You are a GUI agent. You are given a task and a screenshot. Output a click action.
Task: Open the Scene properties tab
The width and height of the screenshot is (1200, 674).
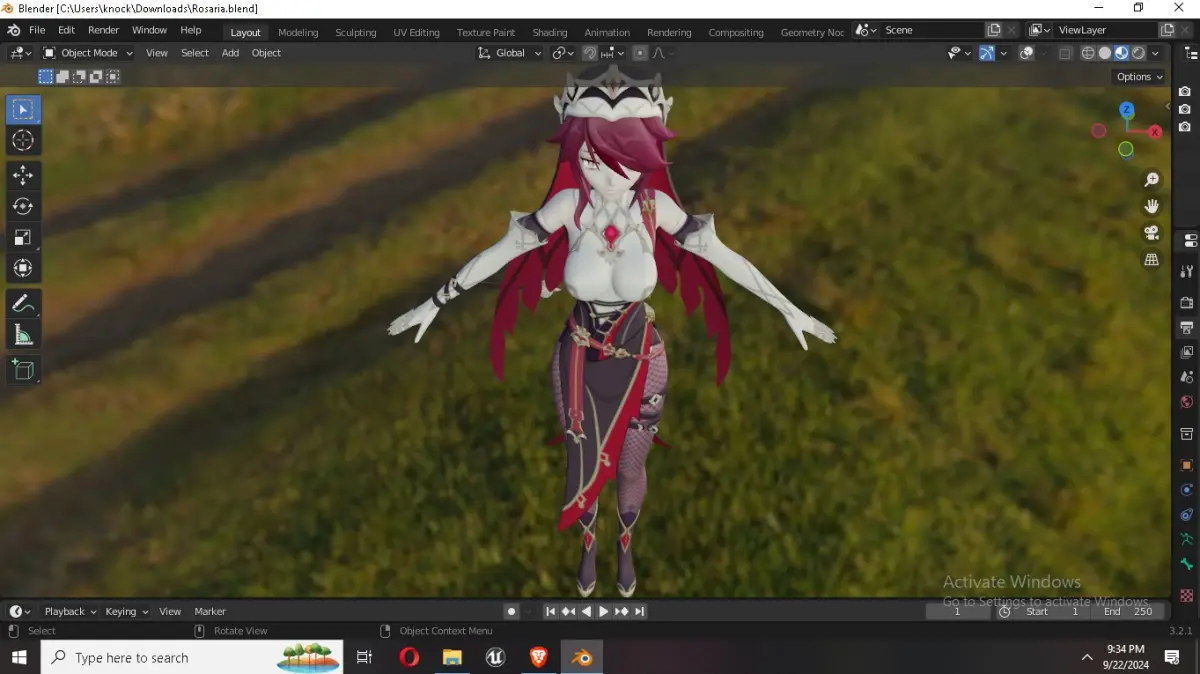pyautogui.click(x=1188, y=377)
